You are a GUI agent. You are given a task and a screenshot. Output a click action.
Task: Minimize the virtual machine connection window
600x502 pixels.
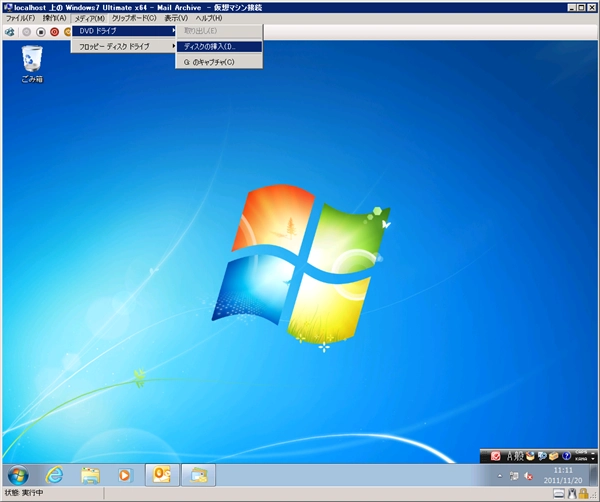pyautogui.click(x=571, y=7)
